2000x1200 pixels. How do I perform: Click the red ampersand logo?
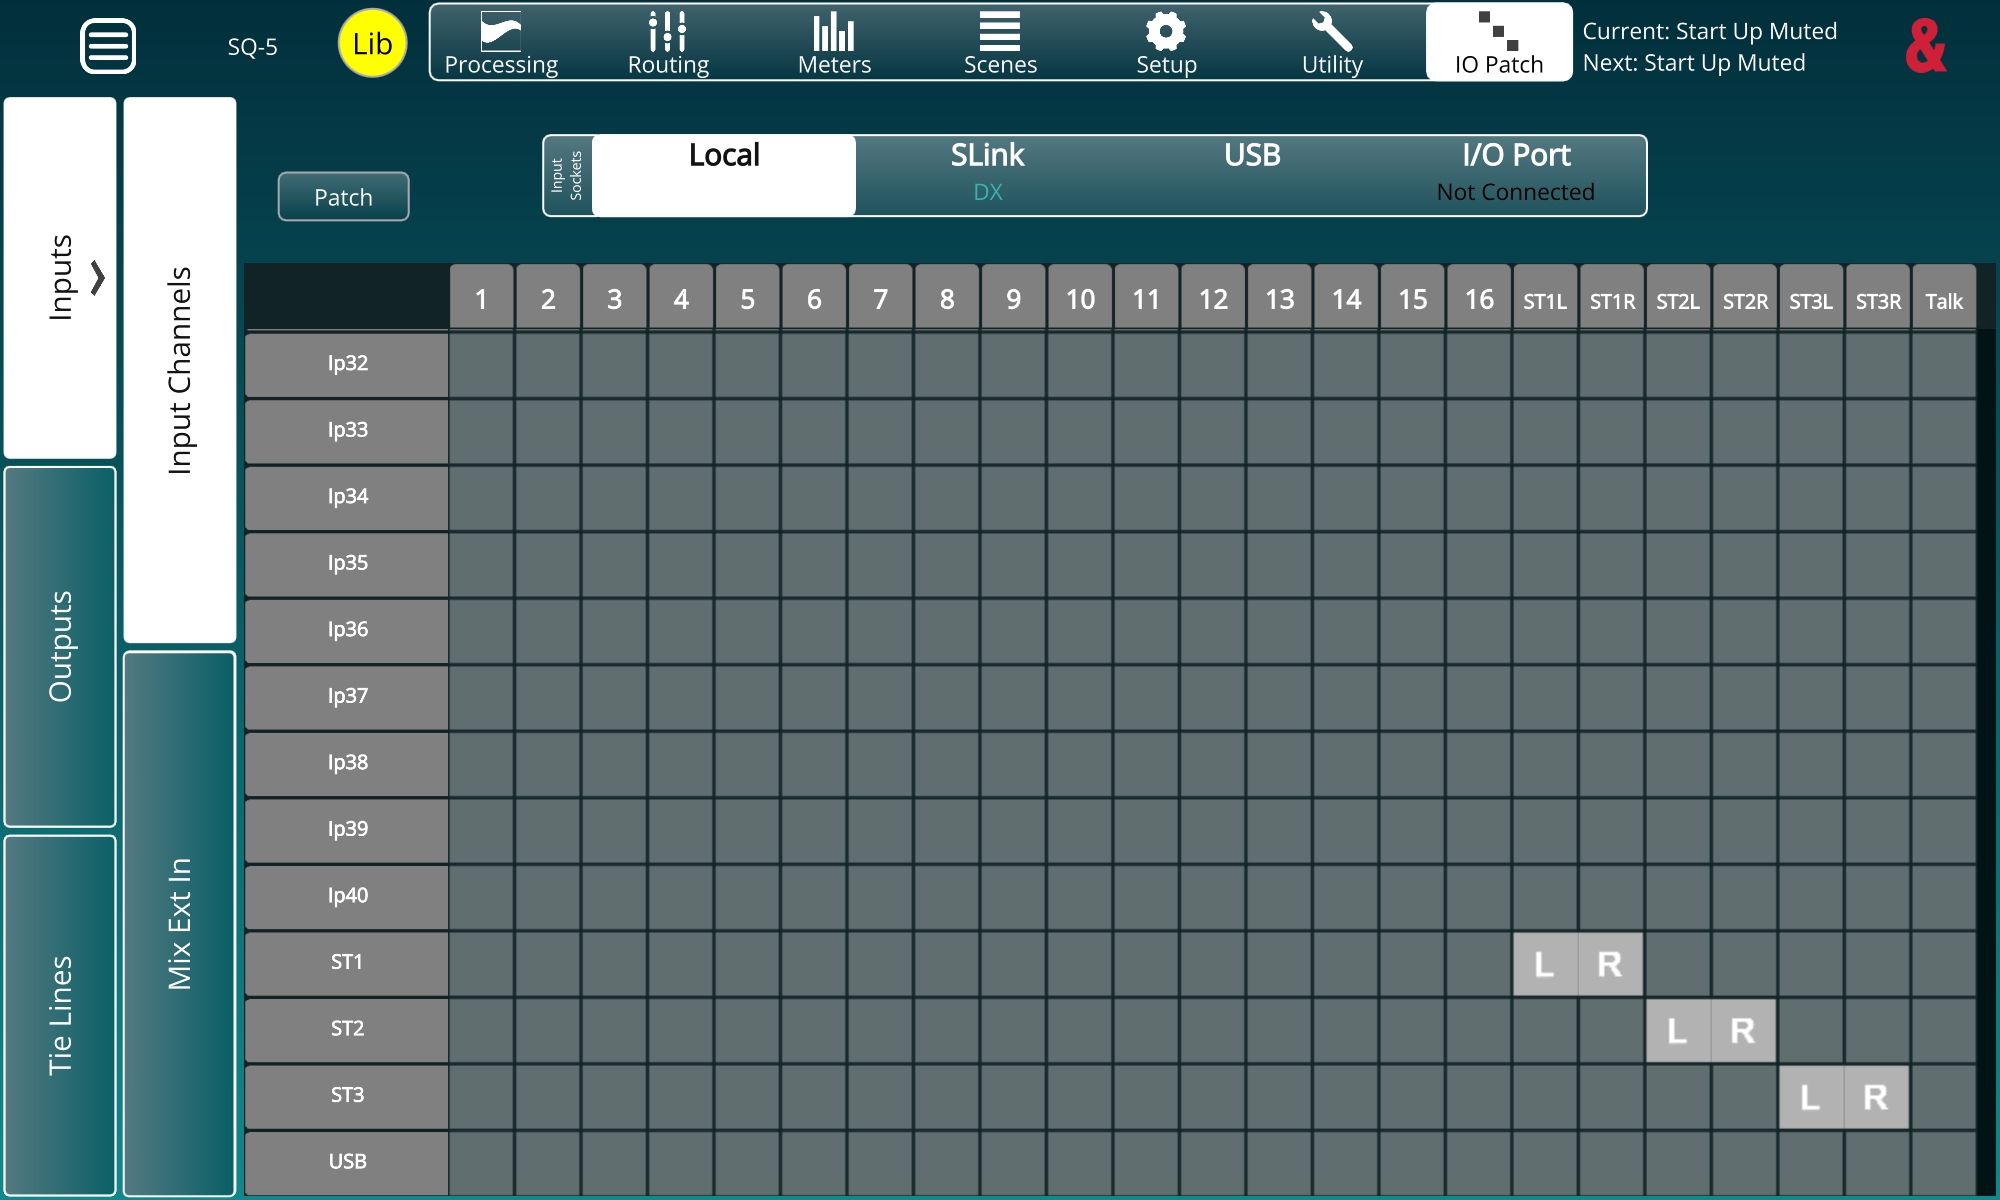[1925, 46]
